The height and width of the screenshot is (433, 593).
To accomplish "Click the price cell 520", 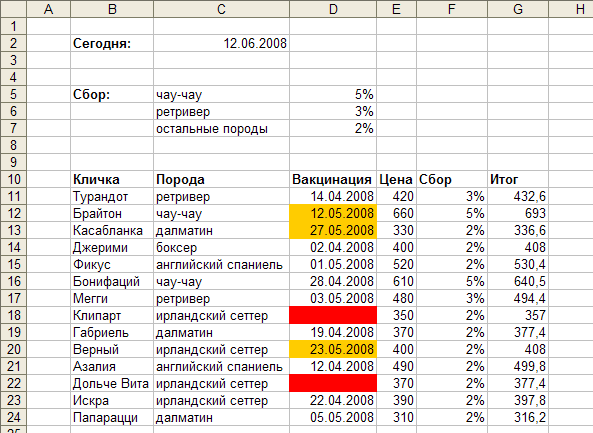I will point(396,265).
